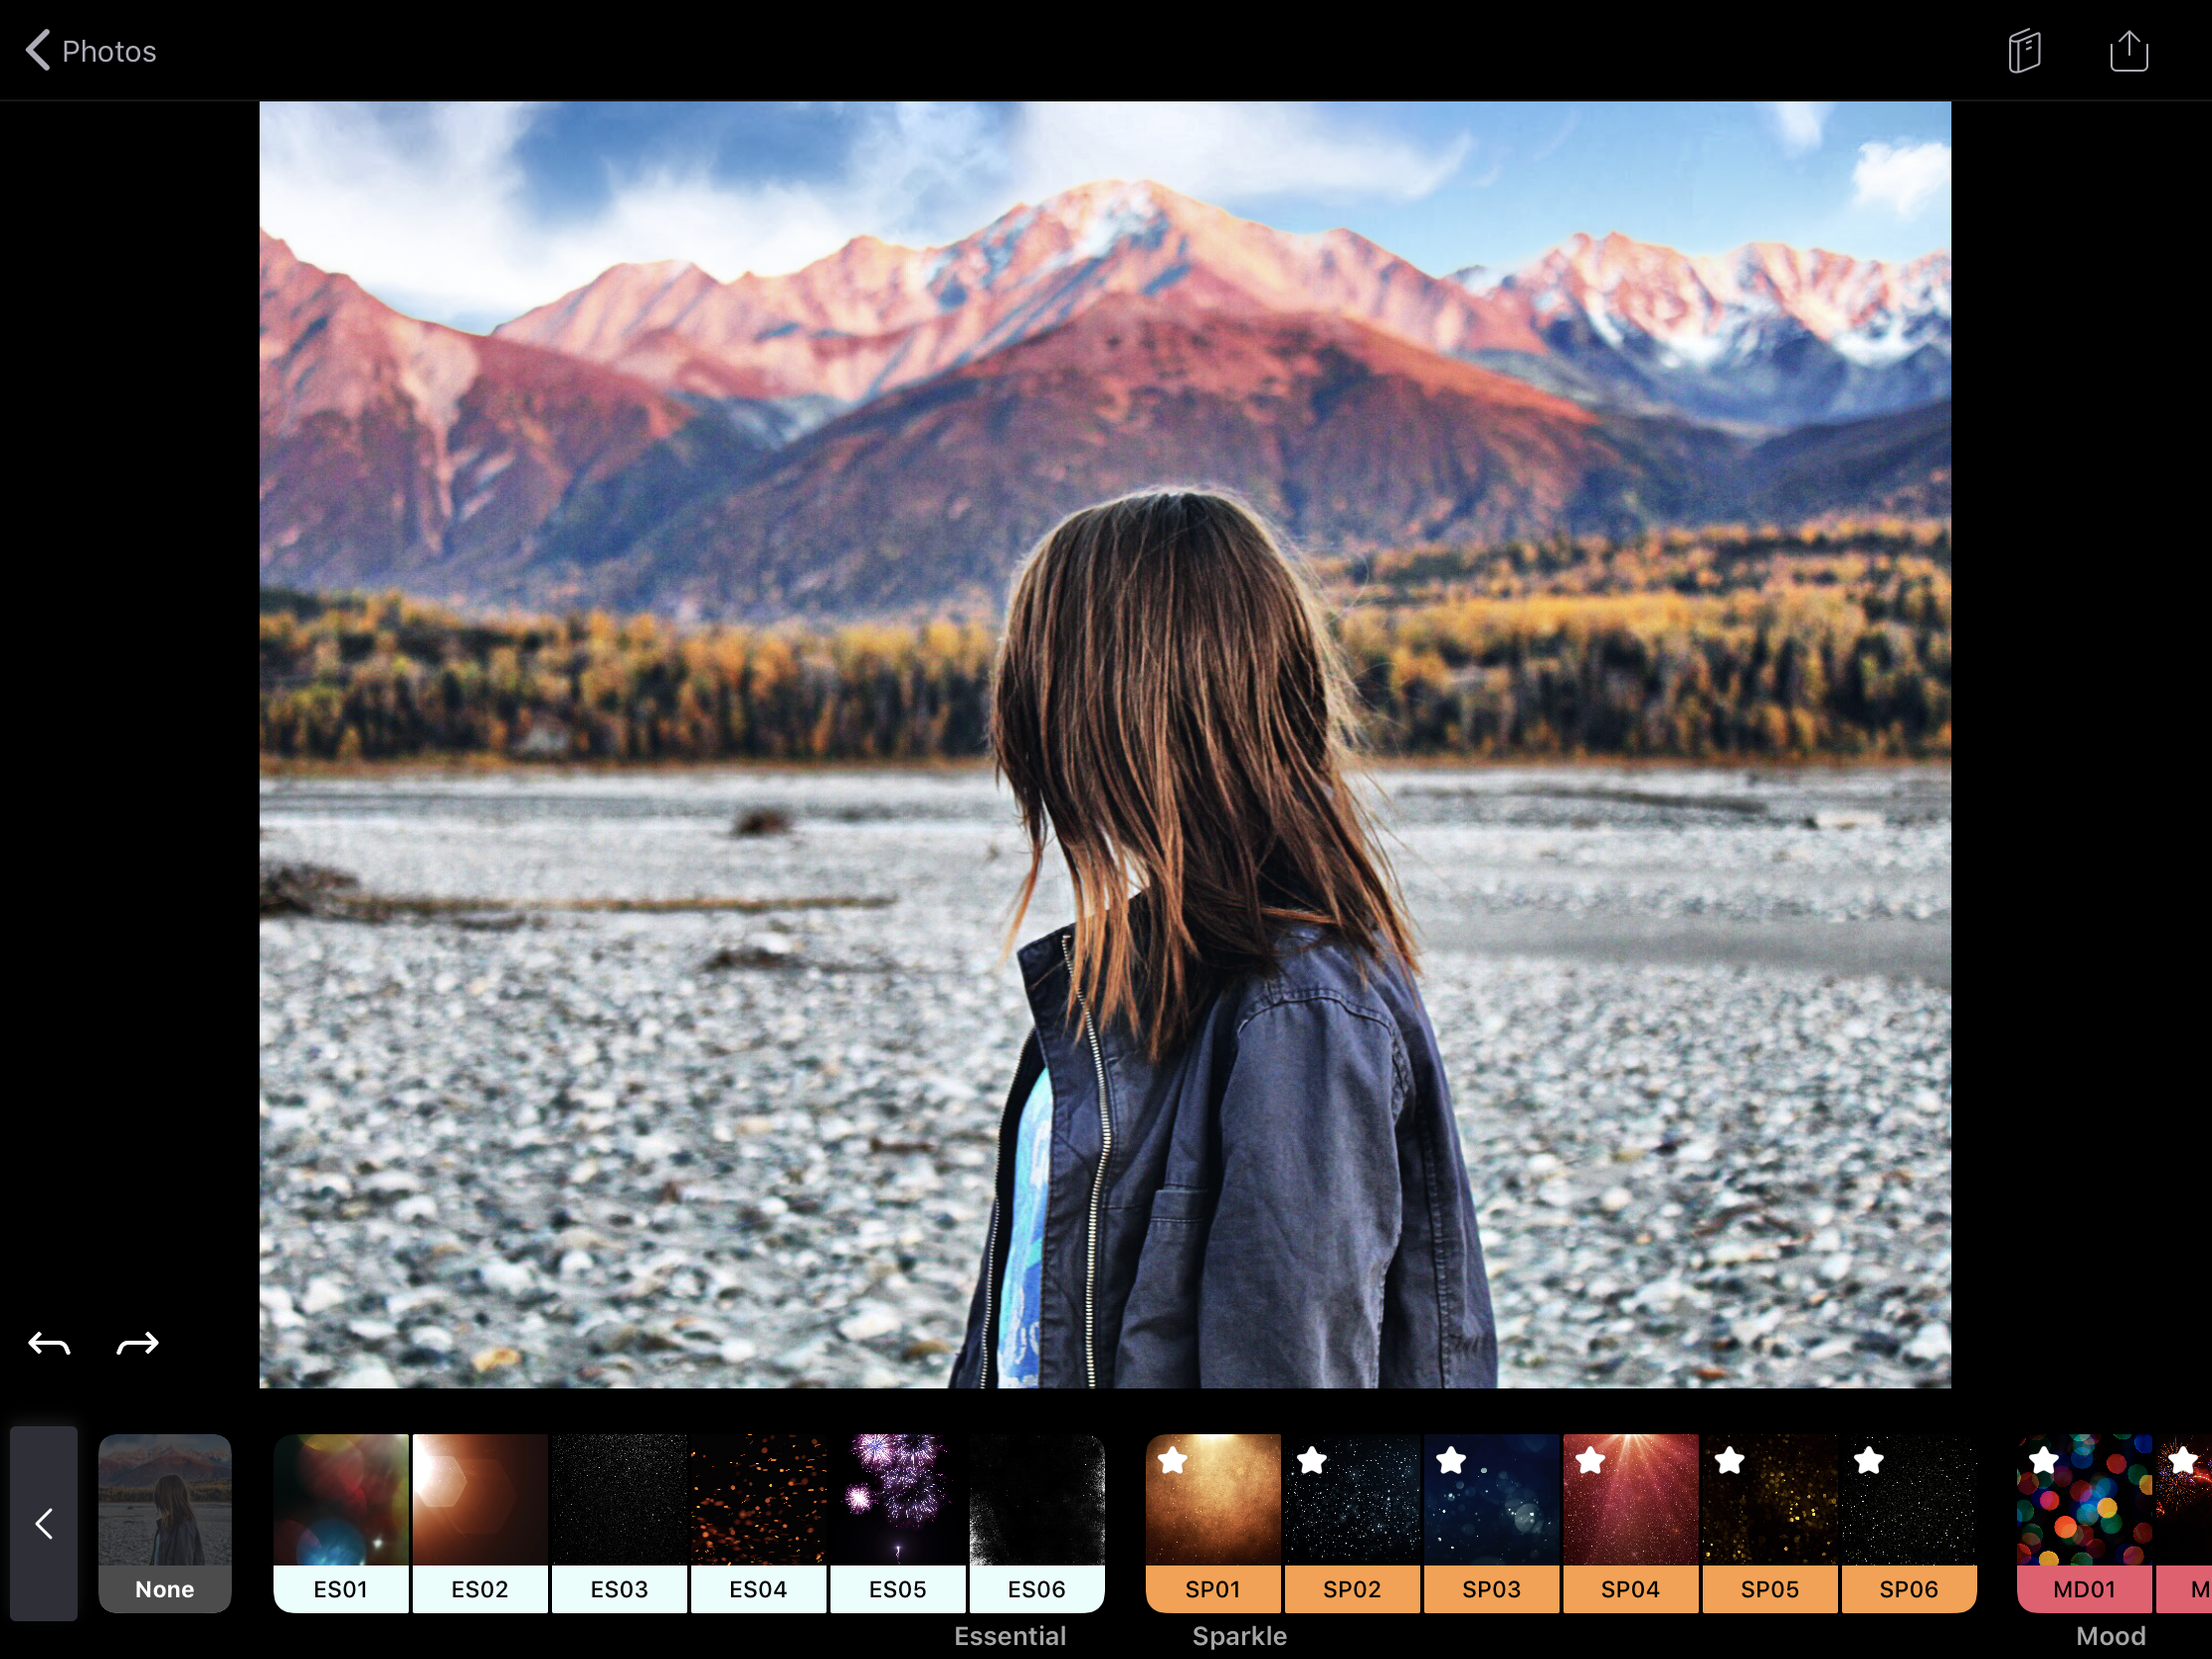Viewport: 2212px width, 1659px height.
Task: Collapse filter strip with left chevron
Action: click(x=44, y=1523)
